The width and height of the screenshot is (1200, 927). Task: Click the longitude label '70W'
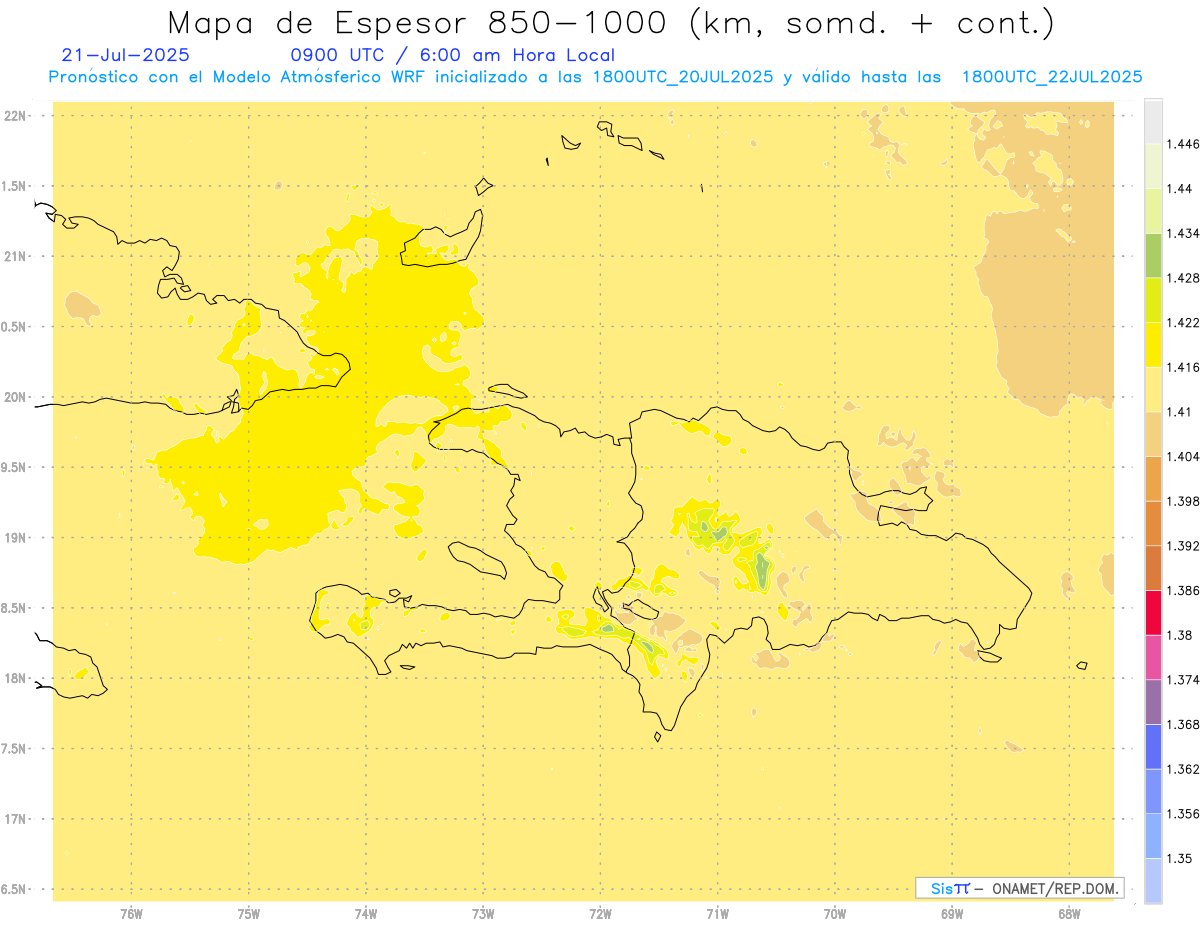(835, 914)
